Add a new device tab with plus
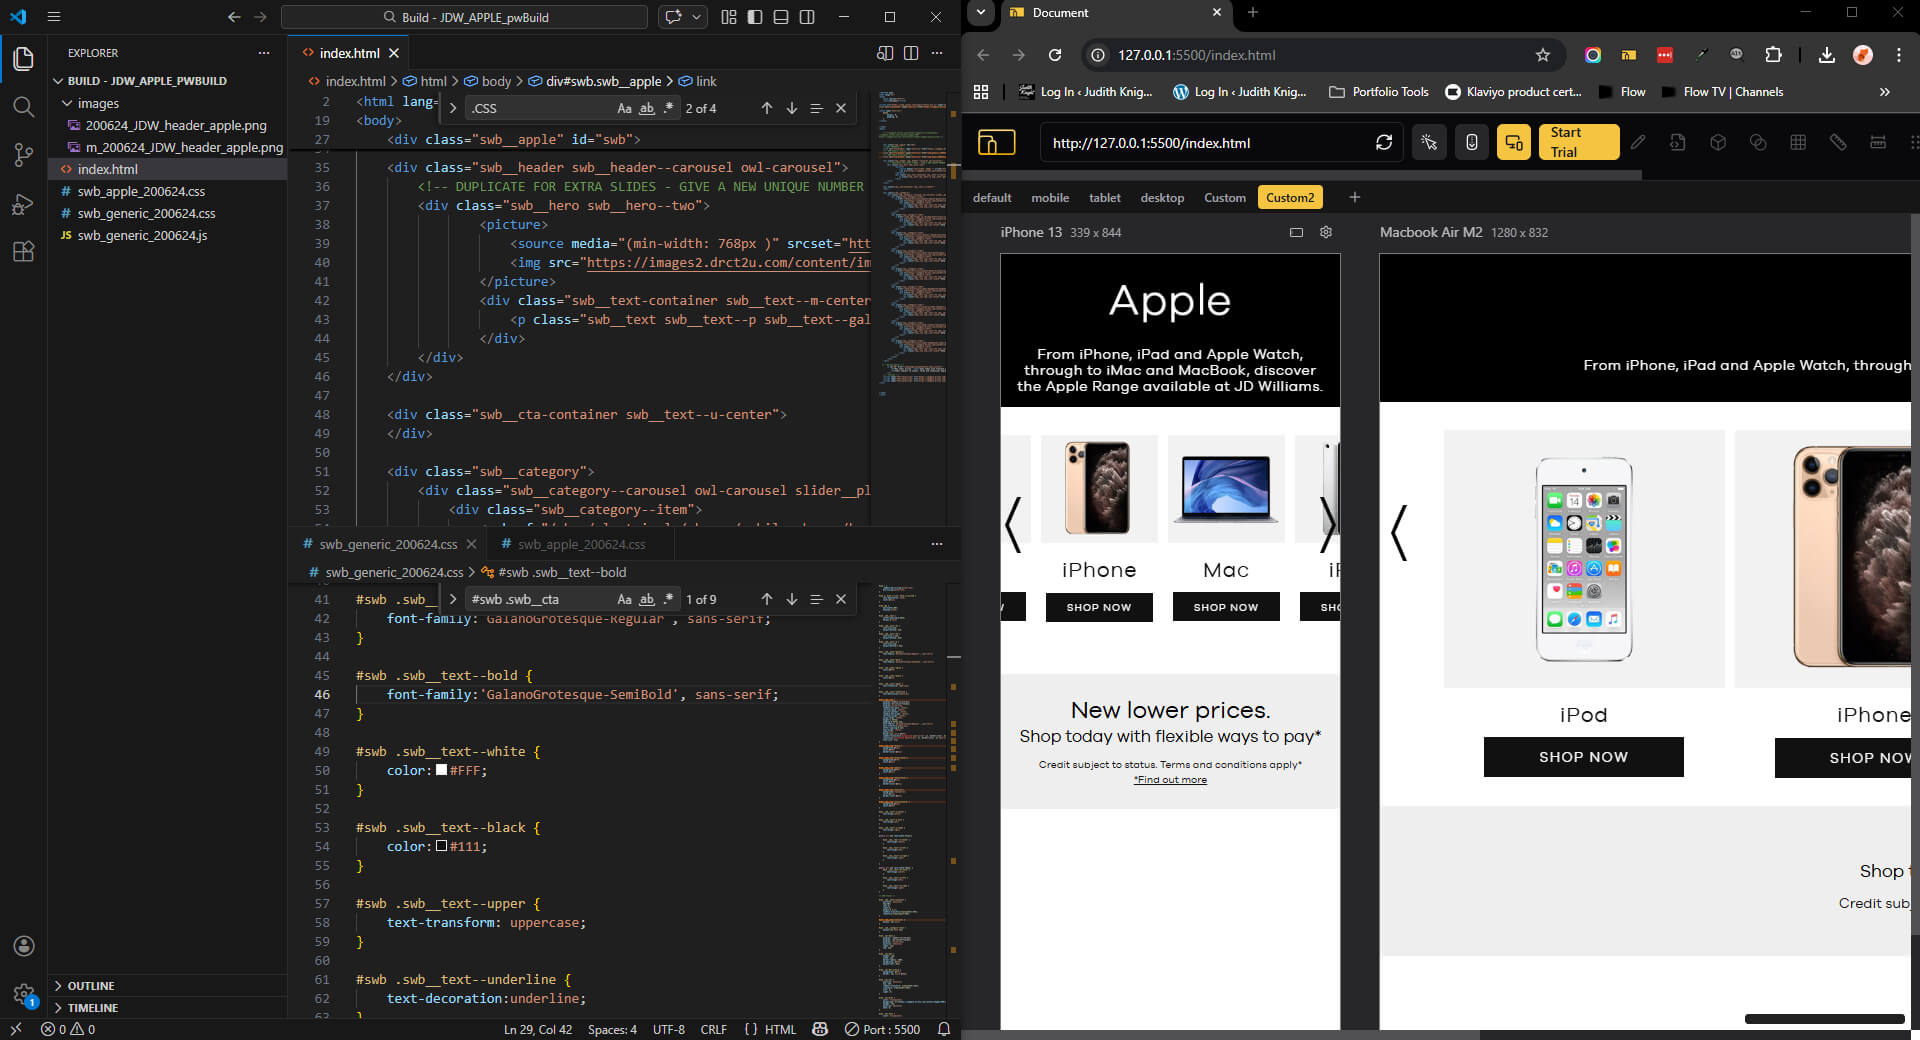 tap(1355, 197)
